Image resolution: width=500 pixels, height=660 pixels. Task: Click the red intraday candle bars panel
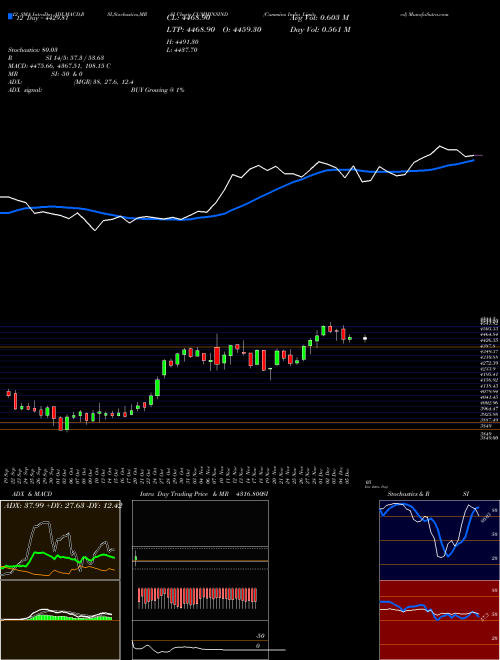pyautogui.click(x=197, y=598)
